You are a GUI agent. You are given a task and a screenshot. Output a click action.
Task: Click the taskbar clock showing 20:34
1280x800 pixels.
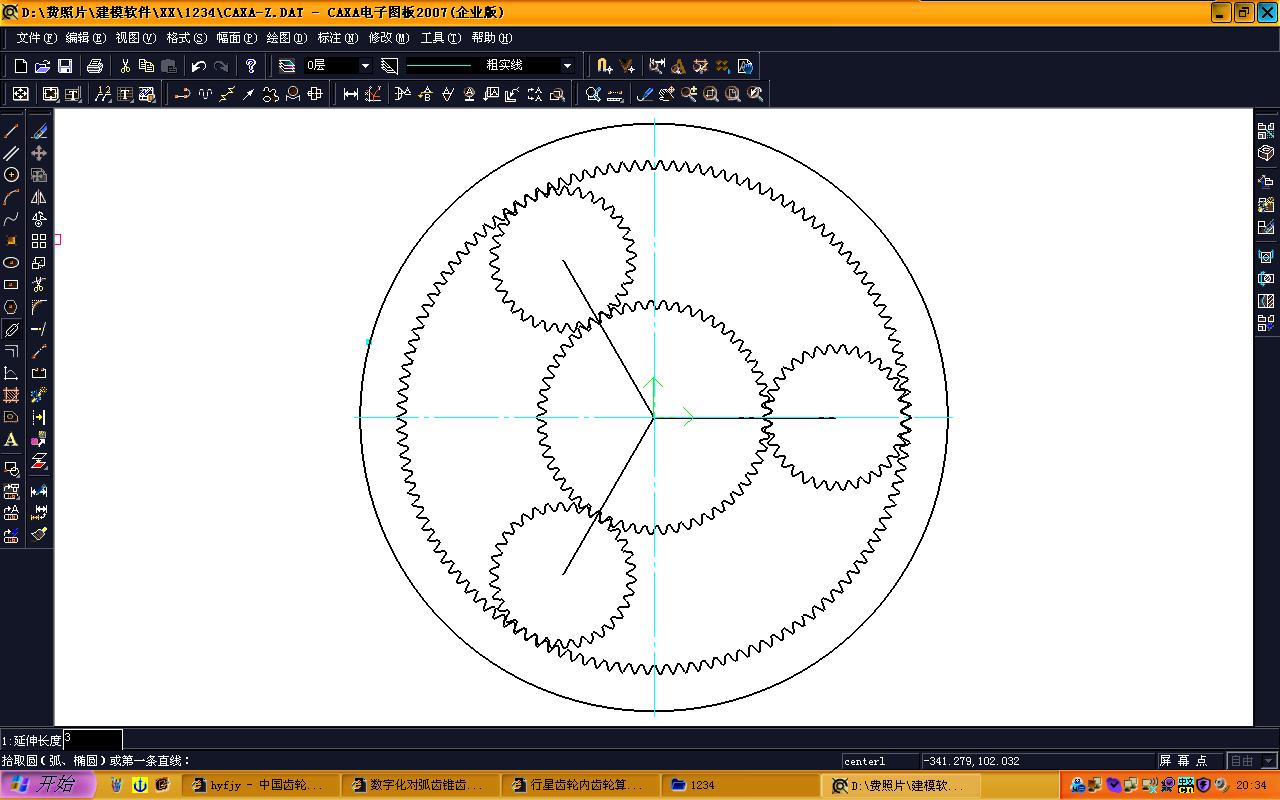1251,785
